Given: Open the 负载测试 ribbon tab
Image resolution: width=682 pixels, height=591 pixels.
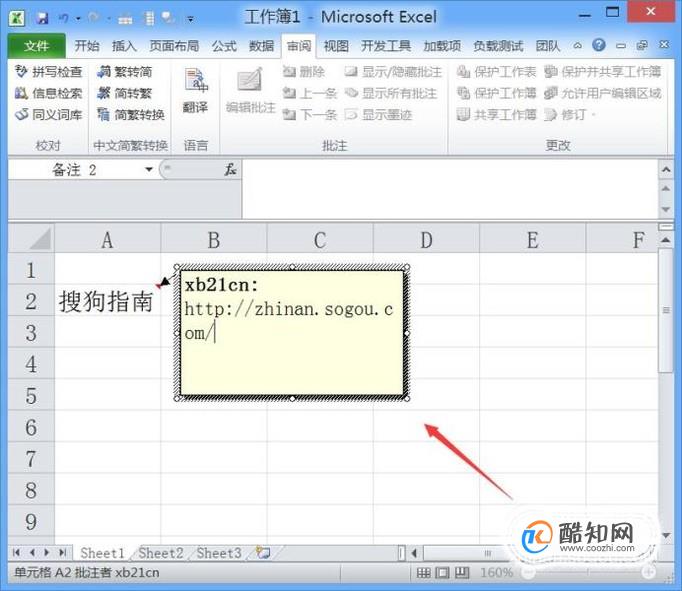Looking at the screenshot, I should (x=498, y=46).
